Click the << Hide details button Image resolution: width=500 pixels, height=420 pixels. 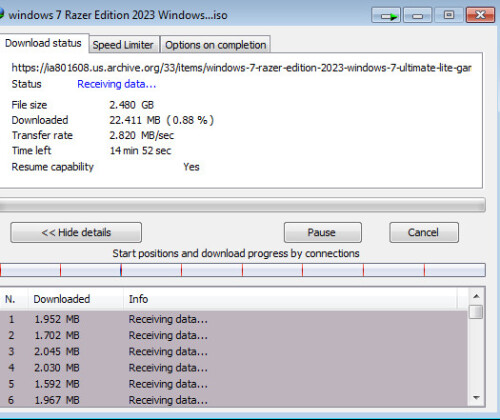click(76, 232)
